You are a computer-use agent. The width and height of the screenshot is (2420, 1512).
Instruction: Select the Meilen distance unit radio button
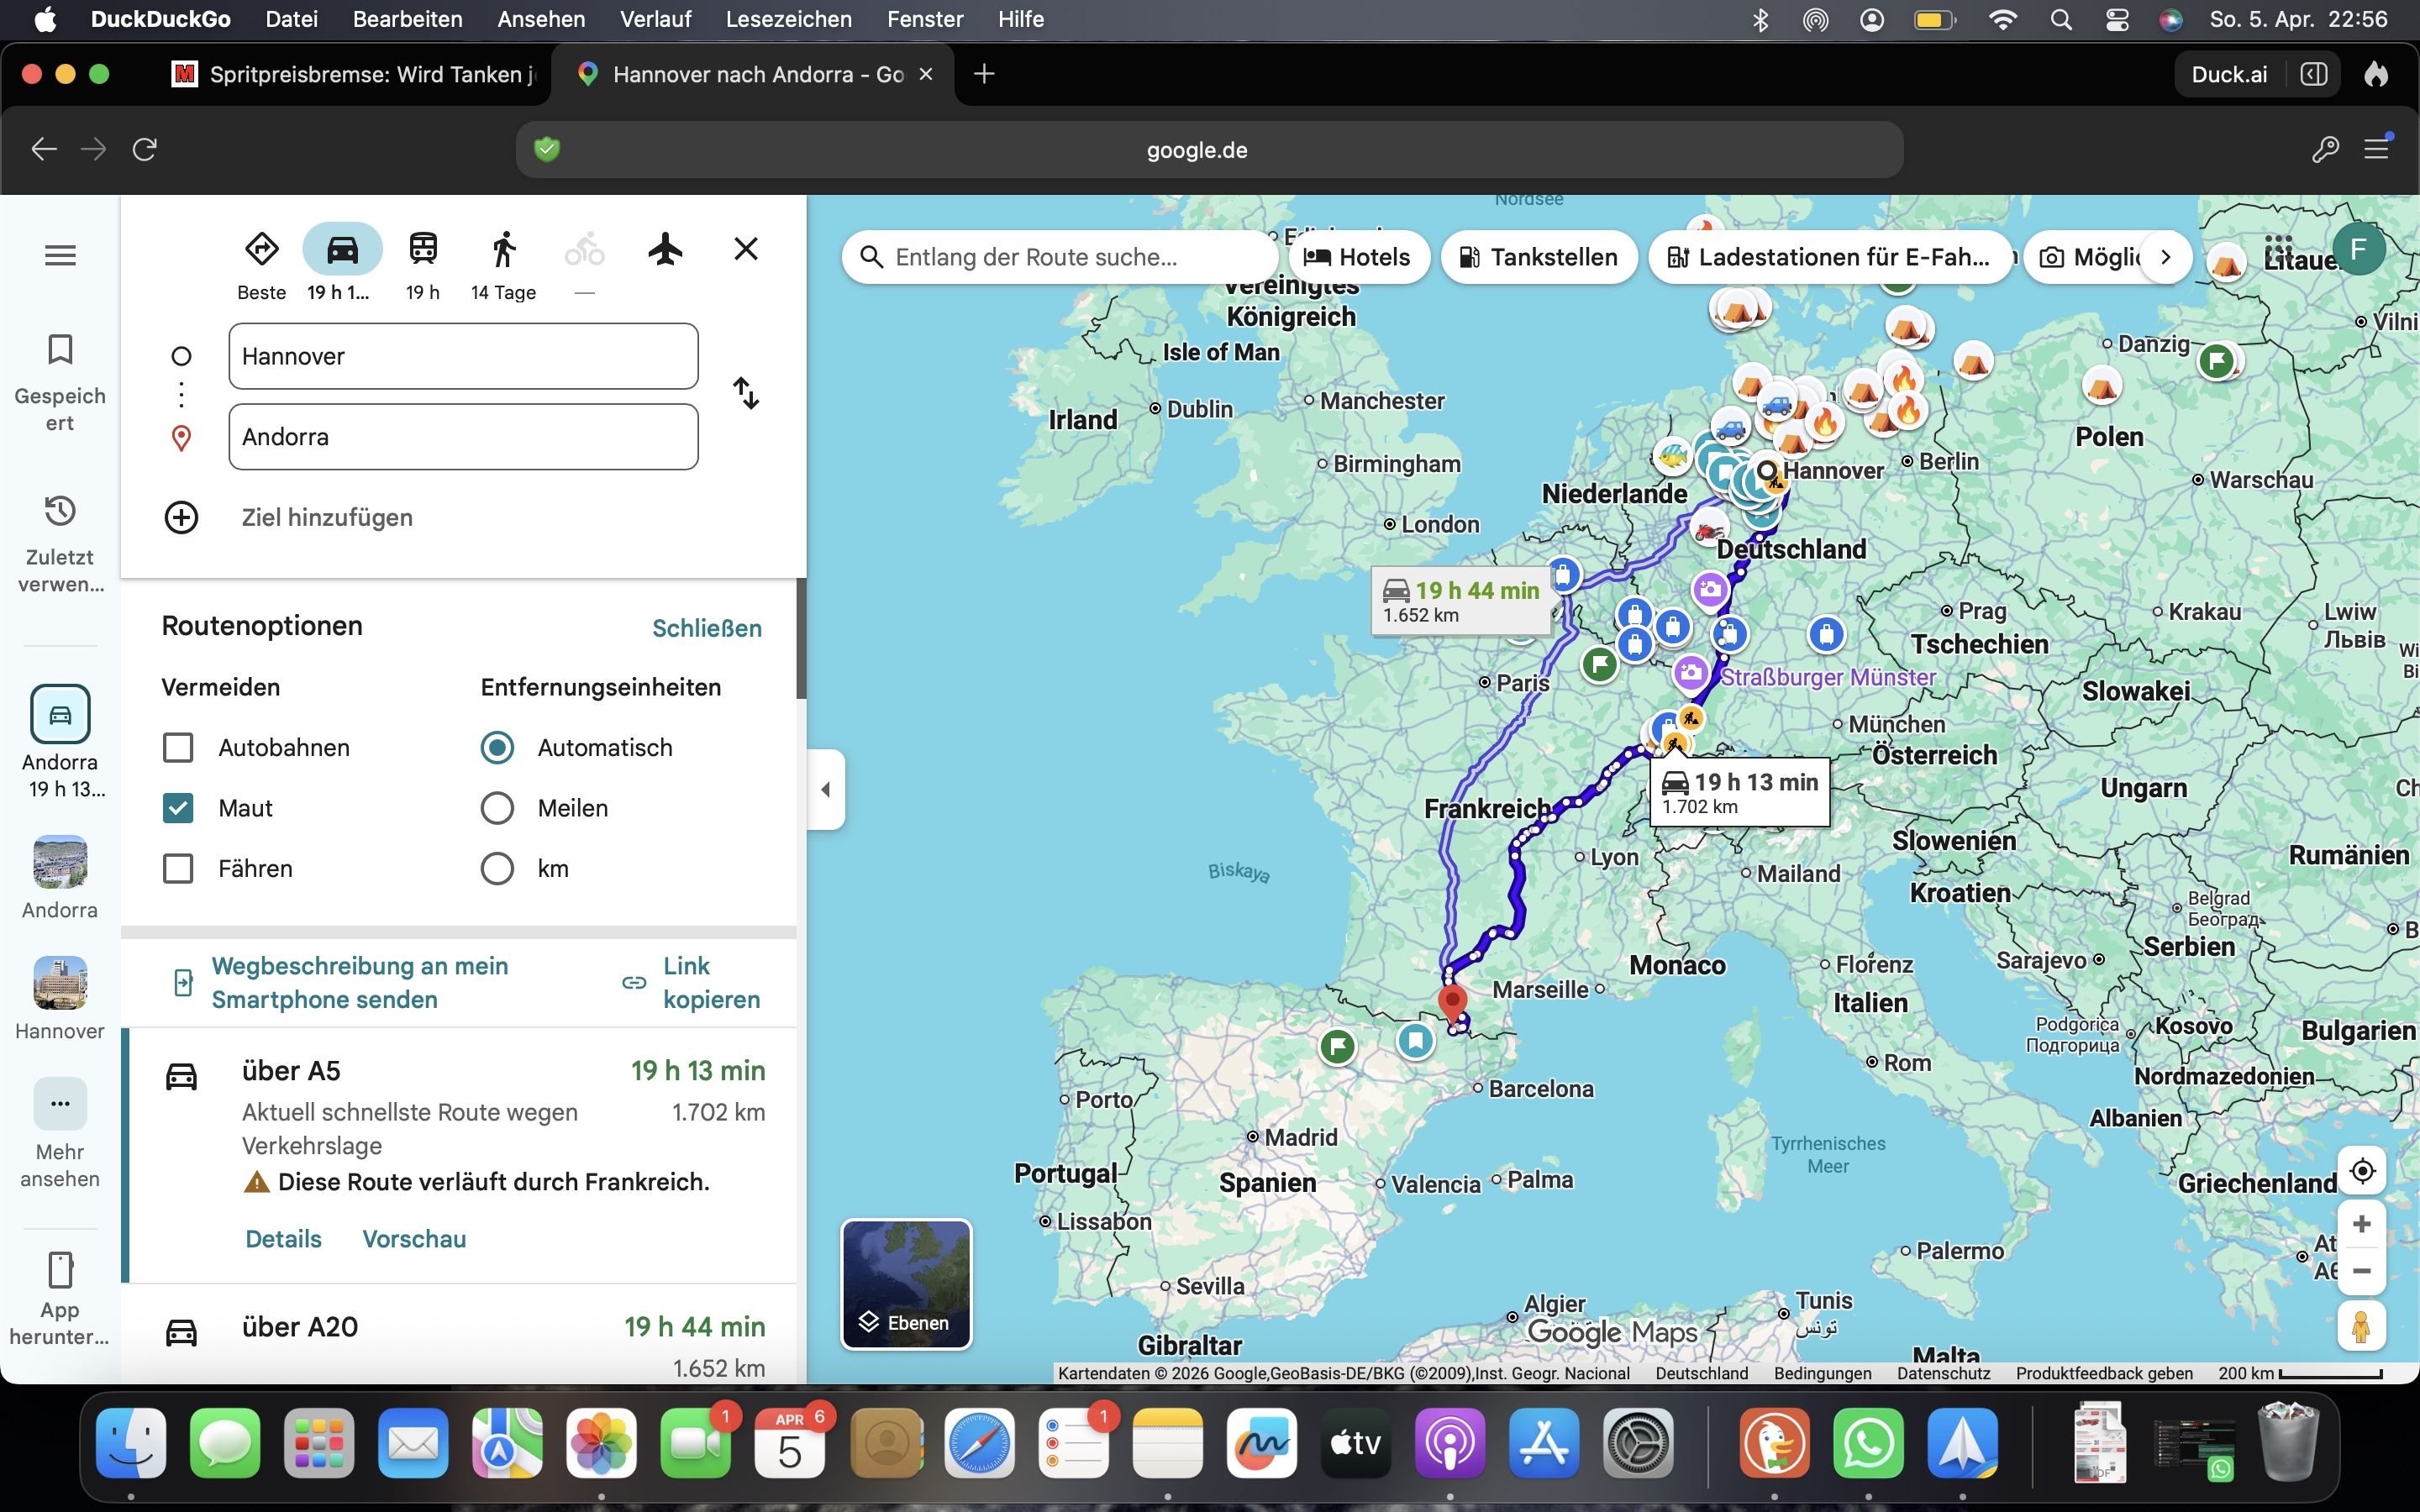497,808
